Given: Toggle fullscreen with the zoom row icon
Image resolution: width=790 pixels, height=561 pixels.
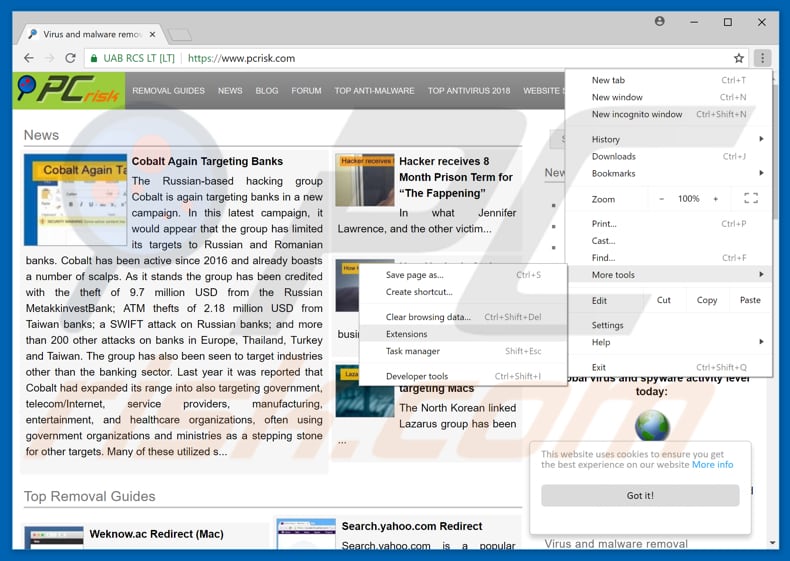Looking at the screenshot, I should pyautogui.click(x=751, y=199).
